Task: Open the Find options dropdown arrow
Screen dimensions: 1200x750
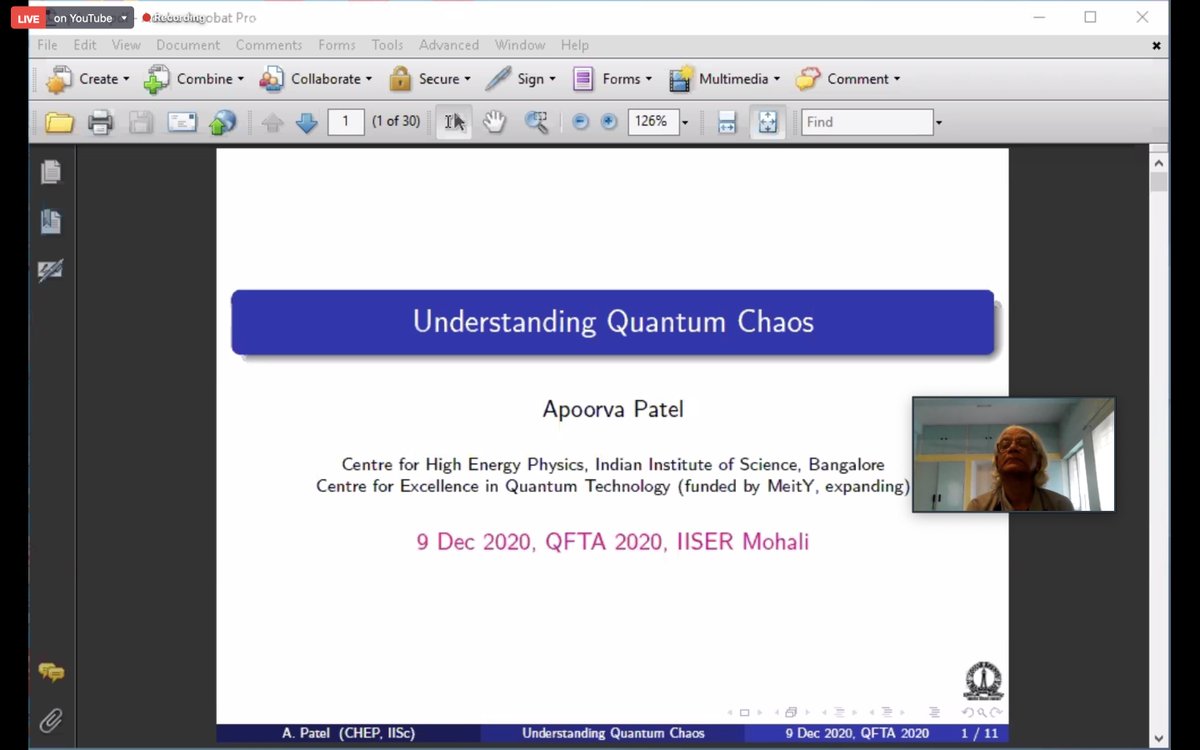Action: point(939,122)
